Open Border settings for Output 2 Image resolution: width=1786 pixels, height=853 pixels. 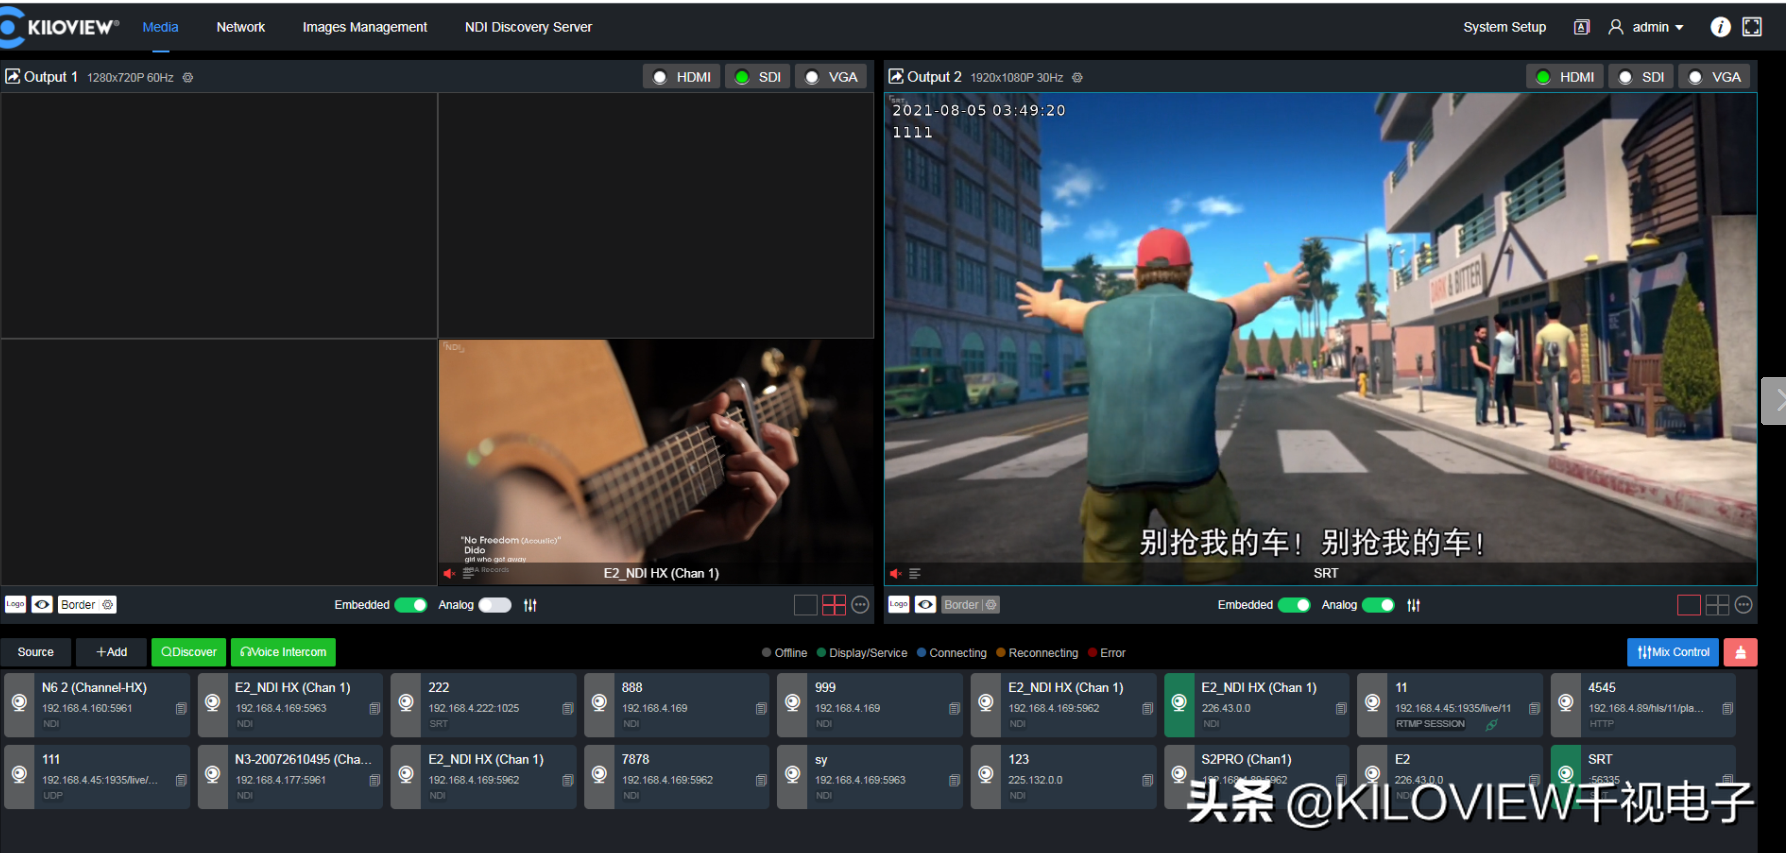point(970,604)
